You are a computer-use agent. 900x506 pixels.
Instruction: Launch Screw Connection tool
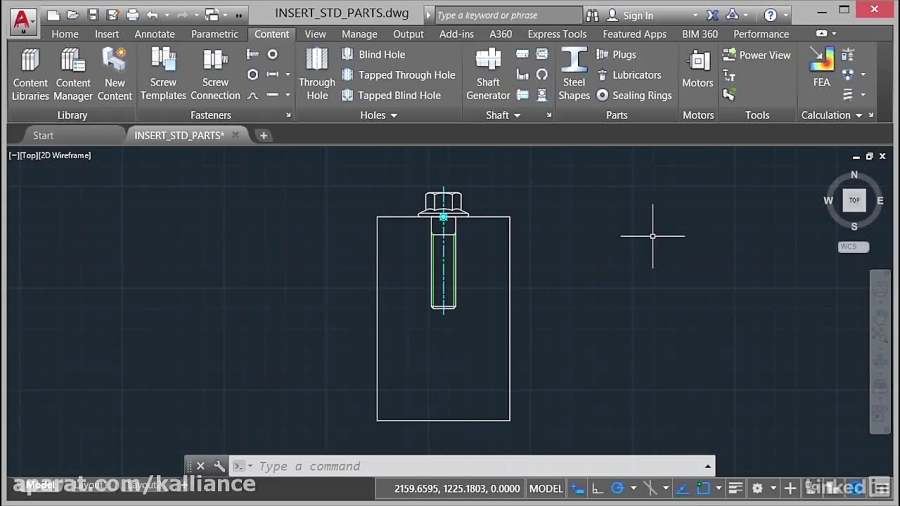(x=215, y=75)
